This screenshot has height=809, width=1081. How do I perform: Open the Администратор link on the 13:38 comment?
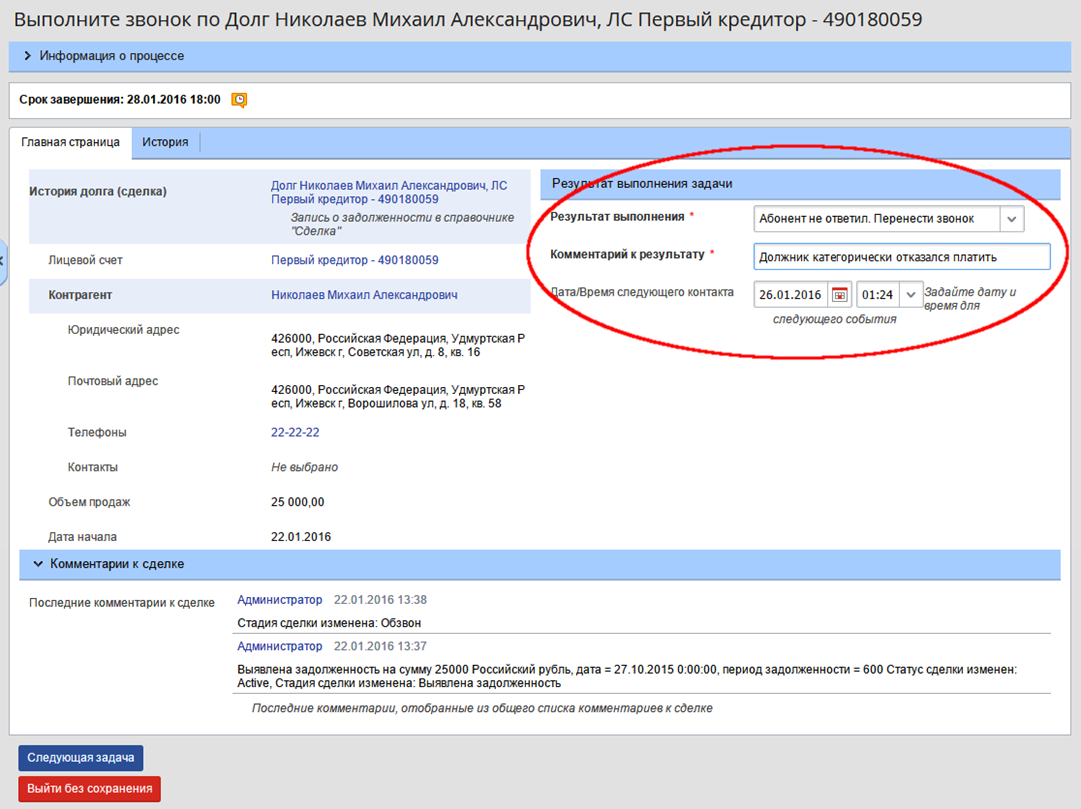279,600
